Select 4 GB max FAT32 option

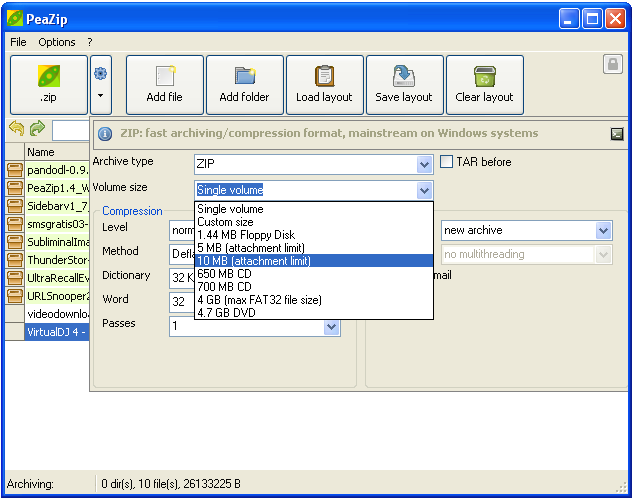314,300
